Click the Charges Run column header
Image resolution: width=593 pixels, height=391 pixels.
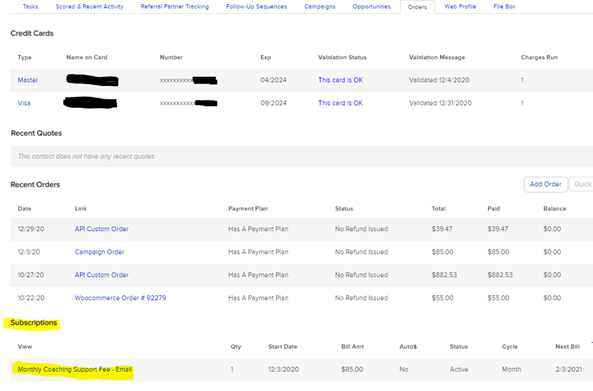pos(539,57)
